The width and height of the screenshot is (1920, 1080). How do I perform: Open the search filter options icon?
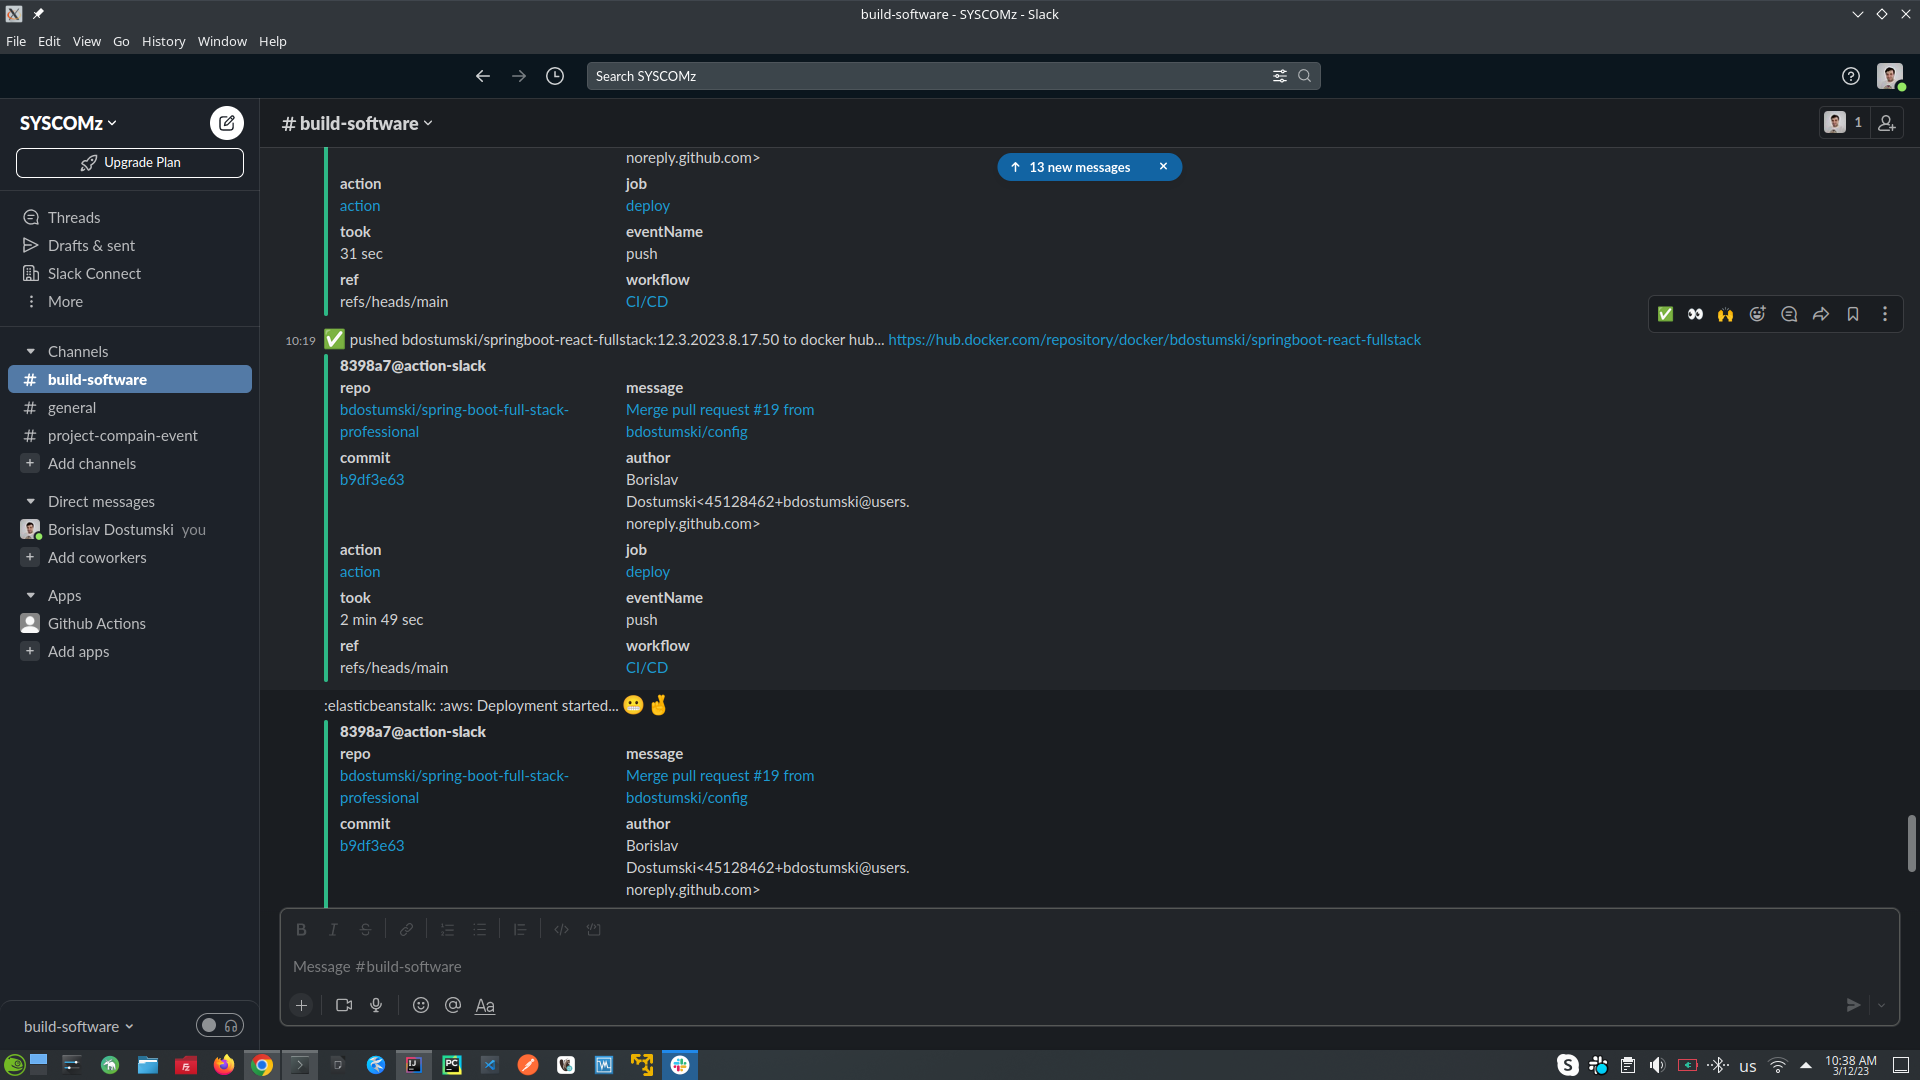point(1279,76)
